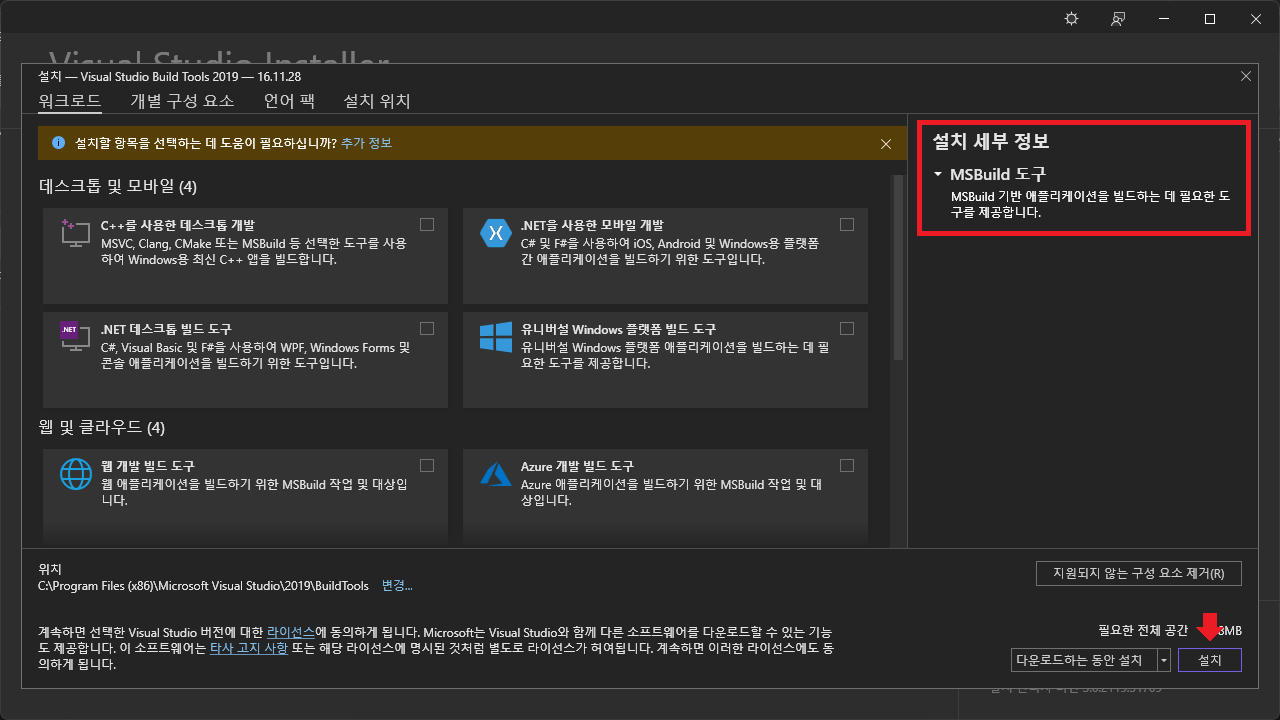Check the .NET을 사용한 모바일 개발 checkbox
This screenshot has height=720, width=1280.
[847, 224]
